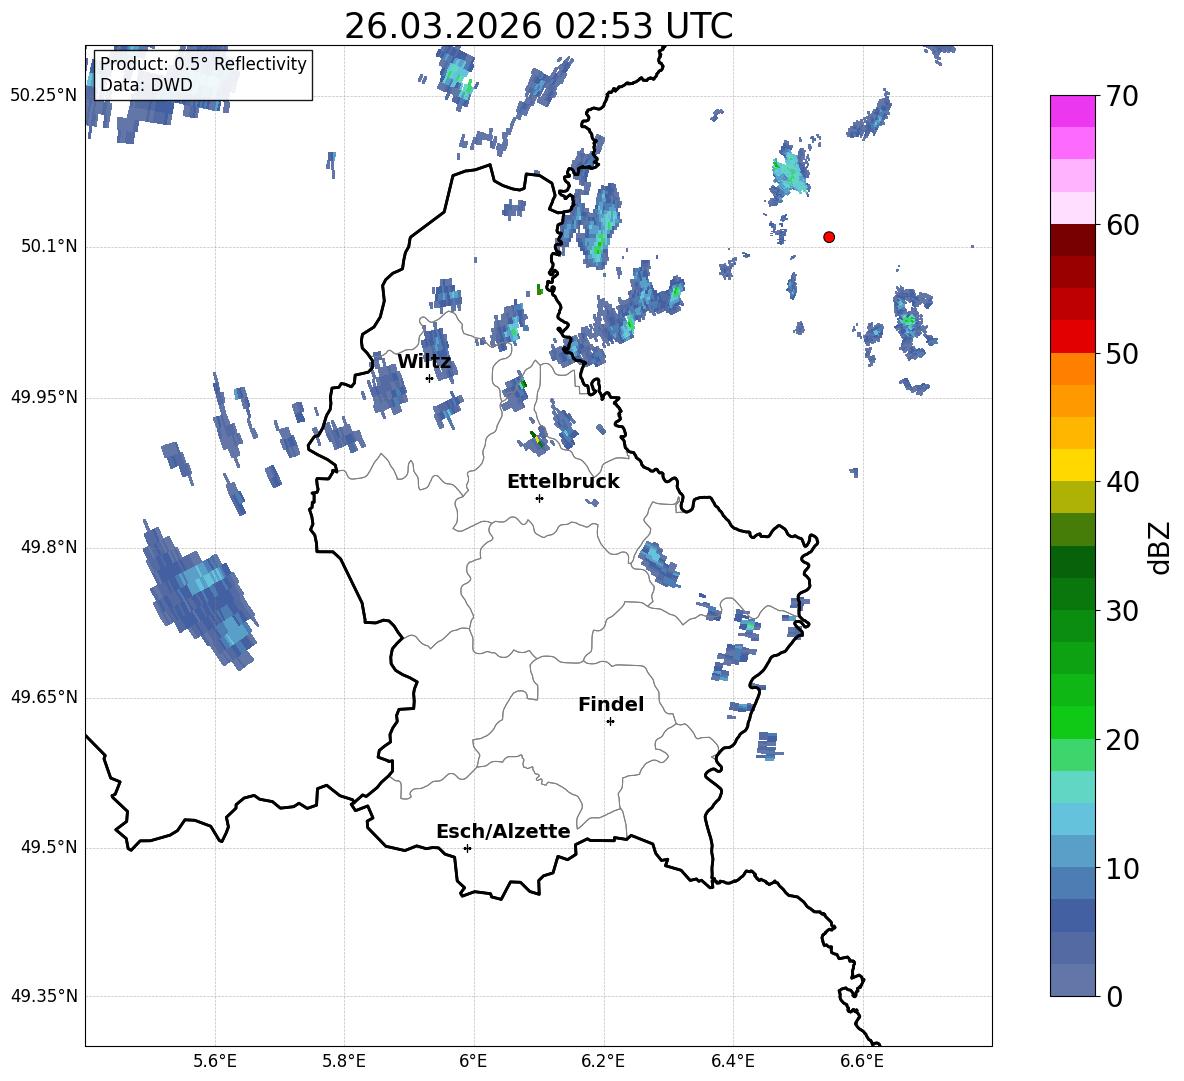This screenshot has width=1184, height=1081.
Task: Click the Ettelbruck cross marker
Action: (539, 498)
